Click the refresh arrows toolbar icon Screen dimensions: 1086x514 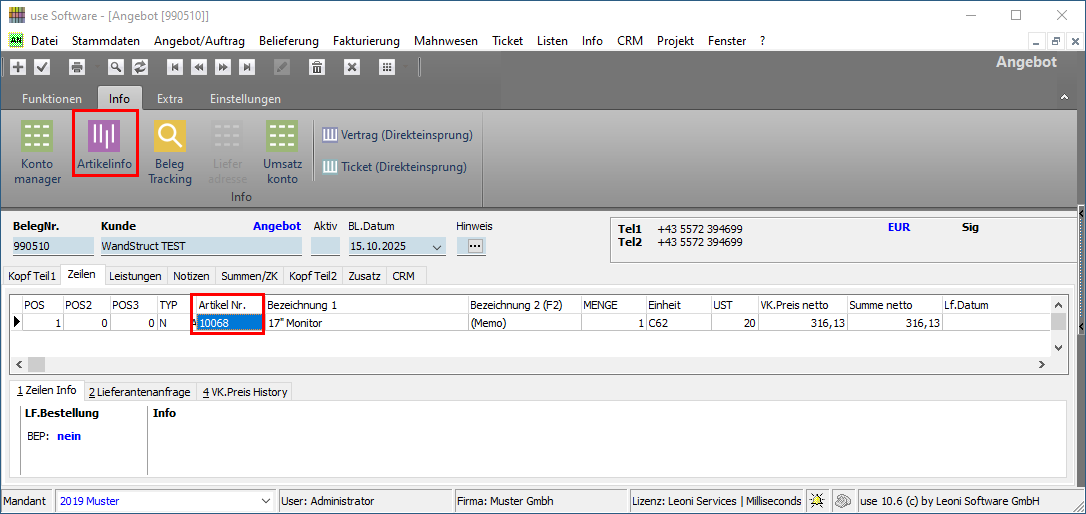point(140,67)
